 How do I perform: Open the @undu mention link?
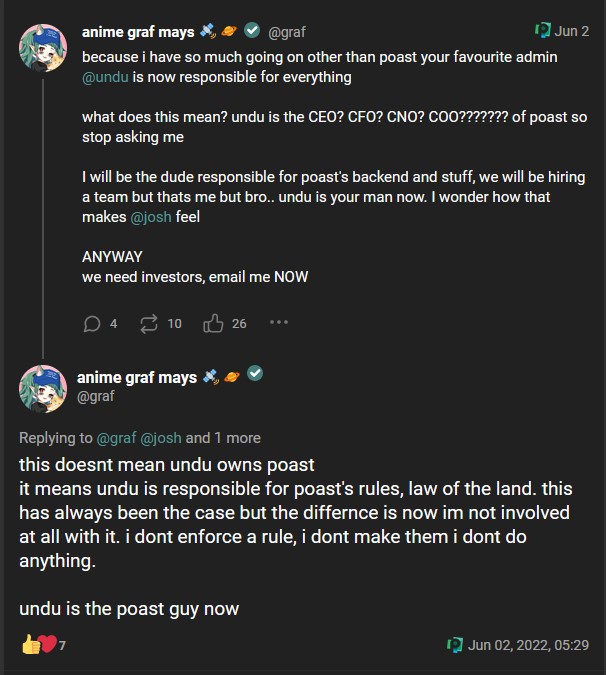tap(105, 76)
